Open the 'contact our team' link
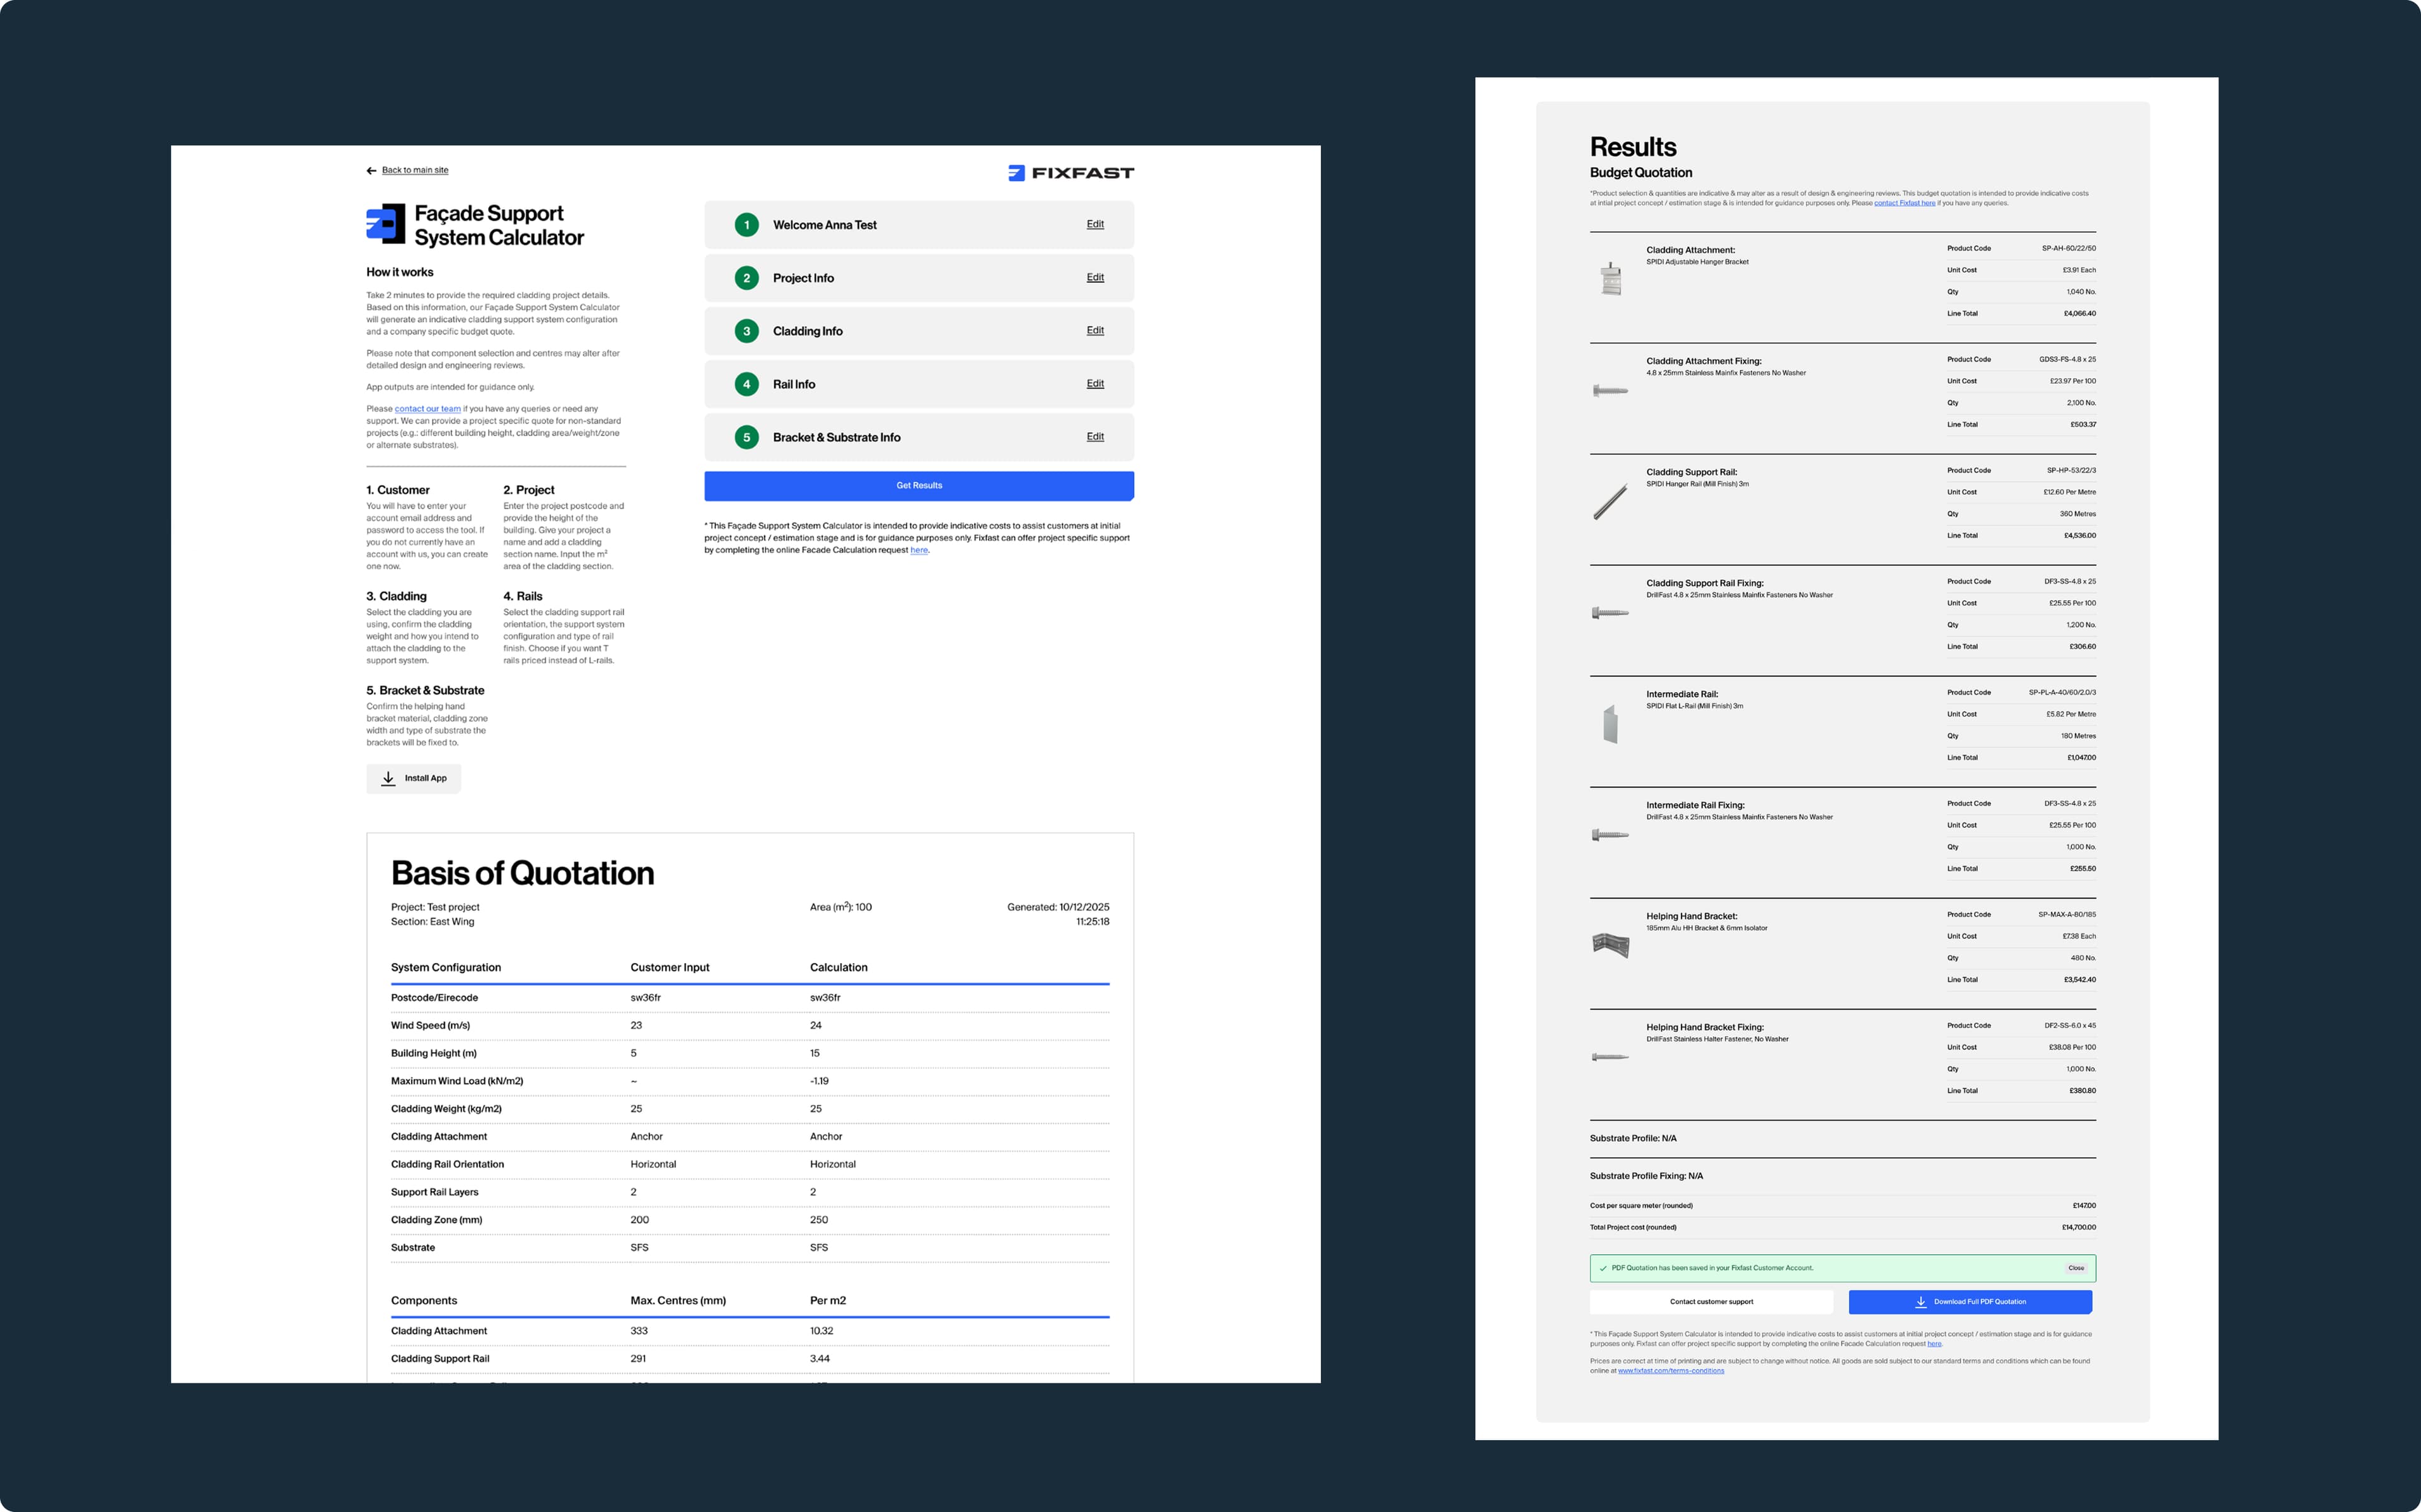This screenshot has width=2421, height=1512. click(427, 409)
